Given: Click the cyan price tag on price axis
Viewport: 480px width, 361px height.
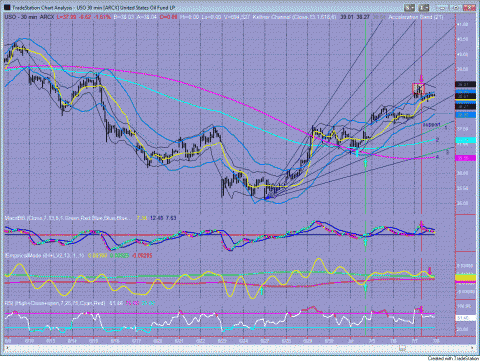Looking at the screenshot, I should click(x=465, y=140).
